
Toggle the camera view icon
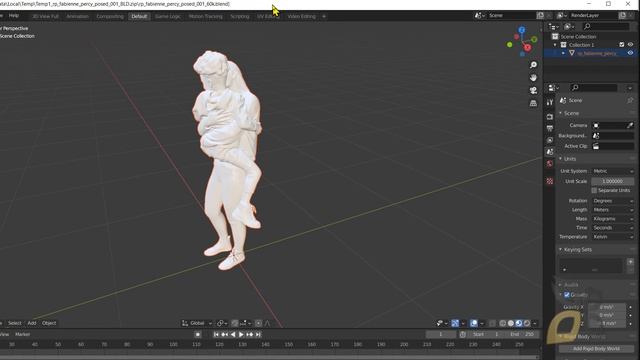point(533,91)
